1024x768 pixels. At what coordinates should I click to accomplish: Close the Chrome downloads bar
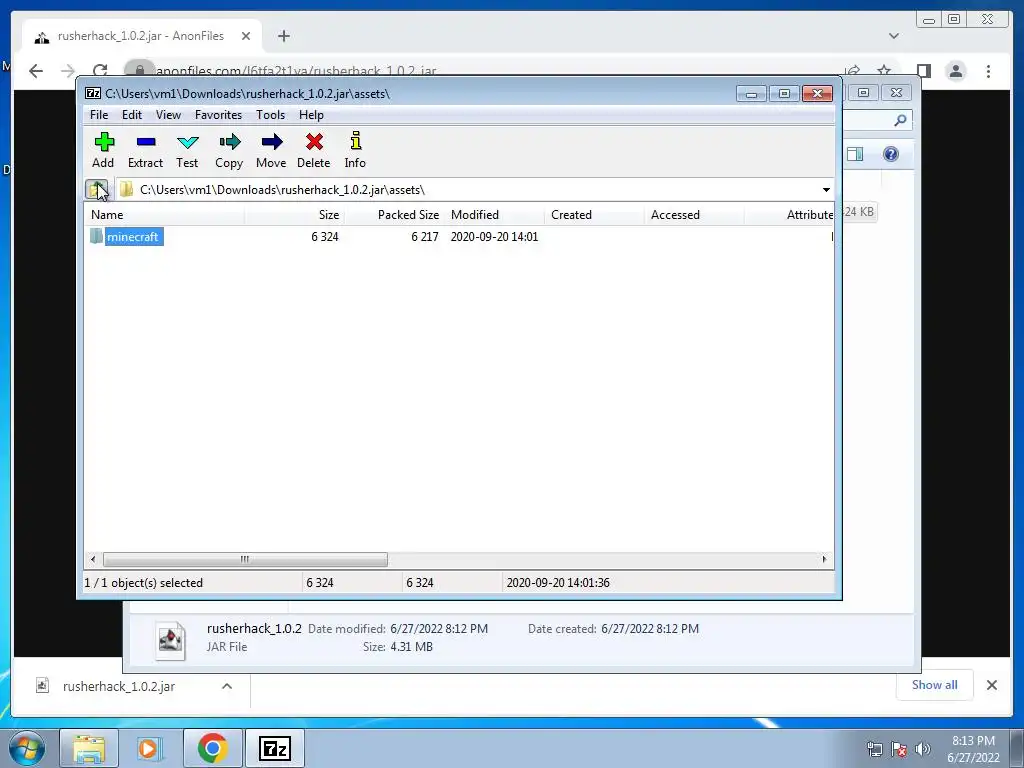[991, 684]
